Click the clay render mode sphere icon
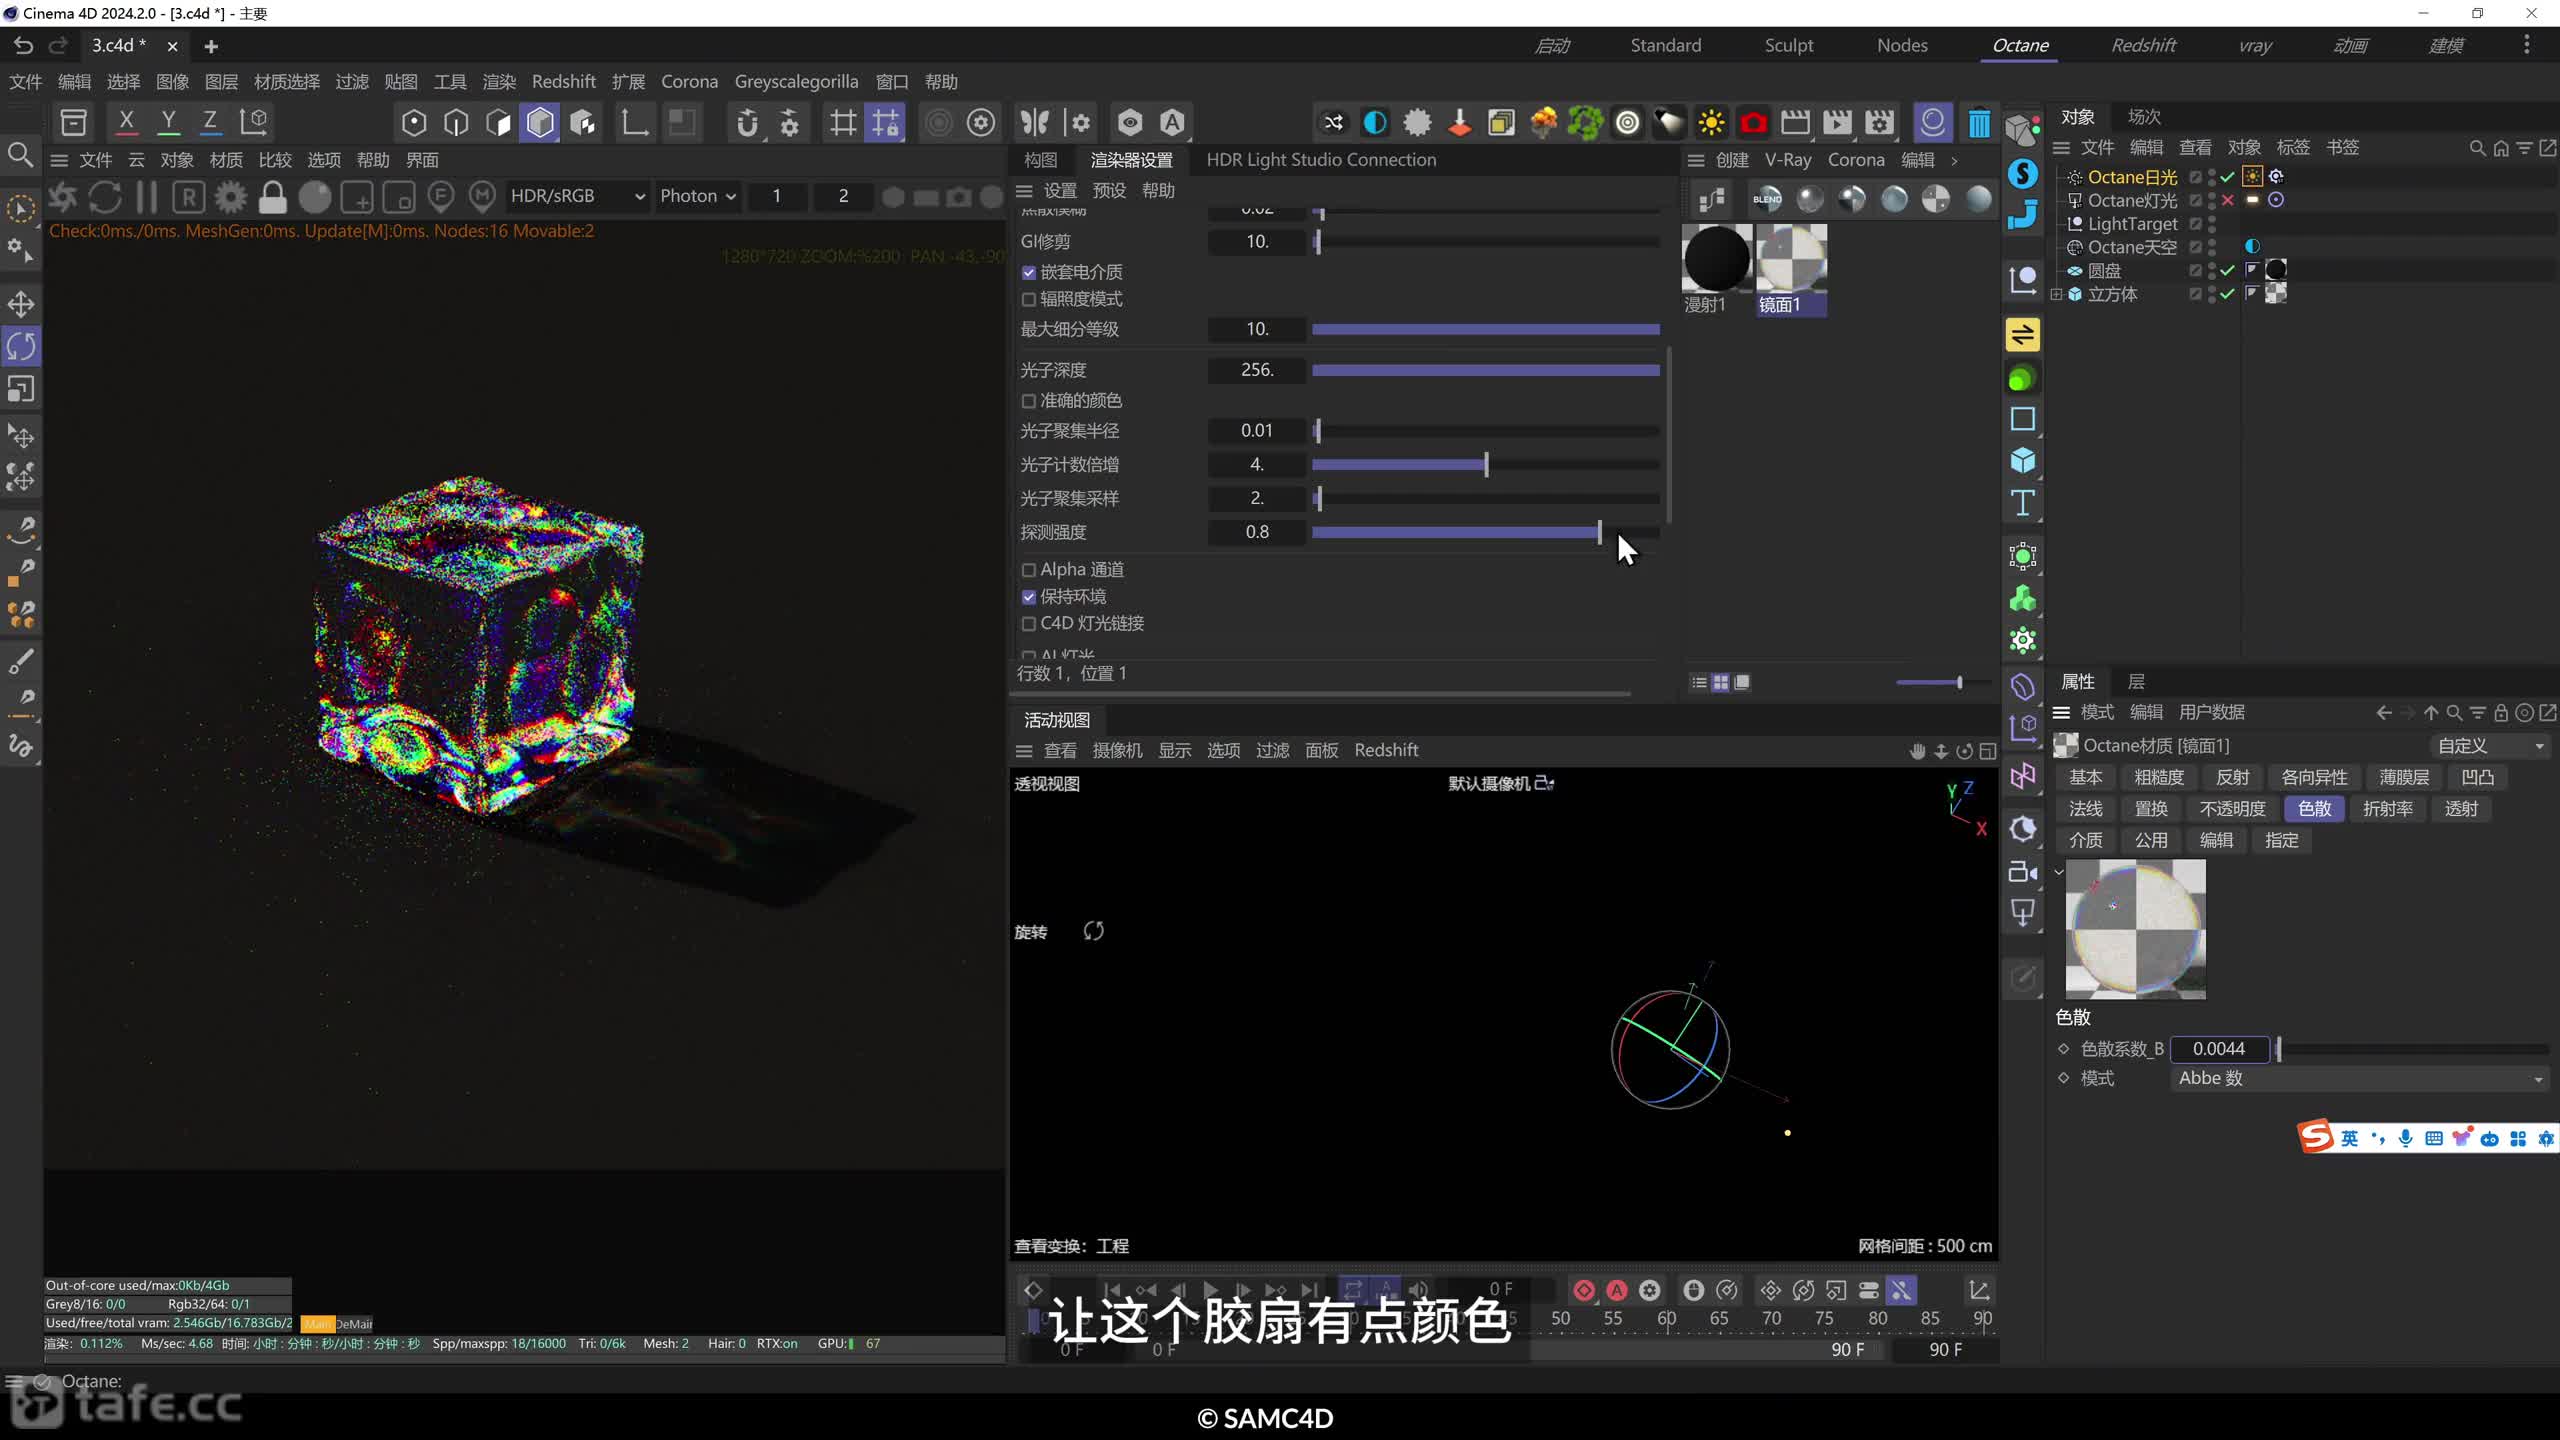Viewport: 2560px width, 1440px height. pos(315,196)
